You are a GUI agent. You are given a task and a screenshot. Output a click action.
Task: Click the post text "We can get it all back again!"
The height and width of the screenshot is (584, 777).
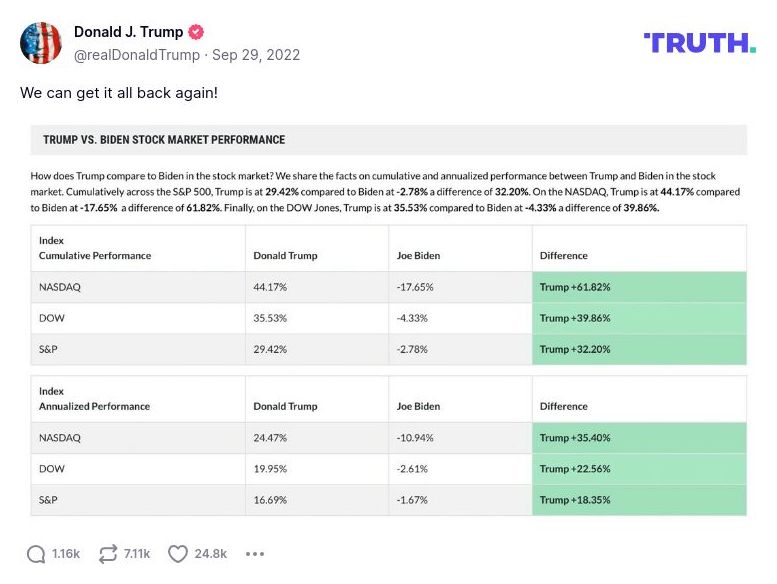119,92
